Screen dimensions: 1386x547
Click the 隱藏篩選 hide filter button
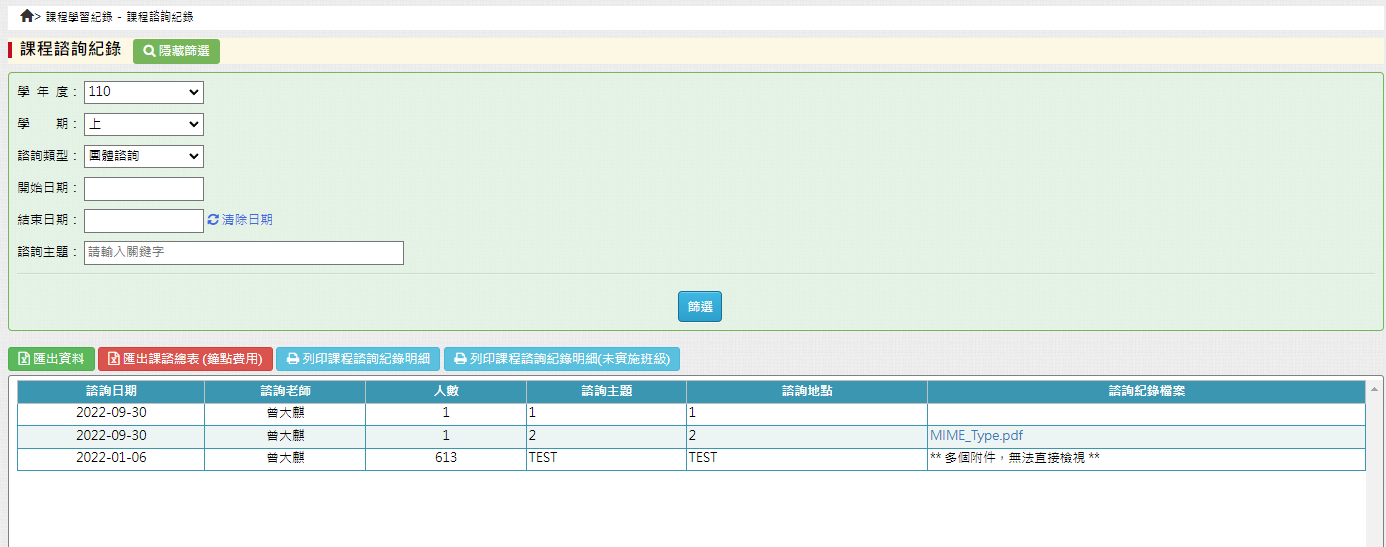click(176, 51)
